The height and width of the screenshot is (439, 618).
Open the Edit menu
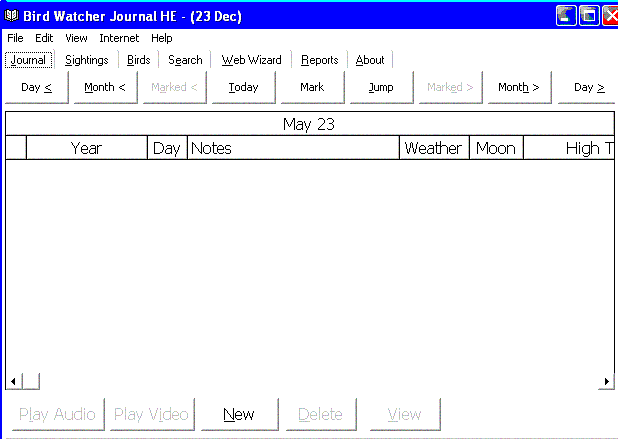point(44,38)
